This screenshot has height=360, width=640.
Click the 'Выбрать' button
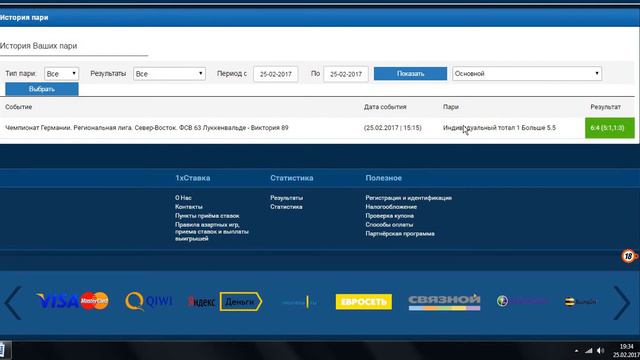42,89
